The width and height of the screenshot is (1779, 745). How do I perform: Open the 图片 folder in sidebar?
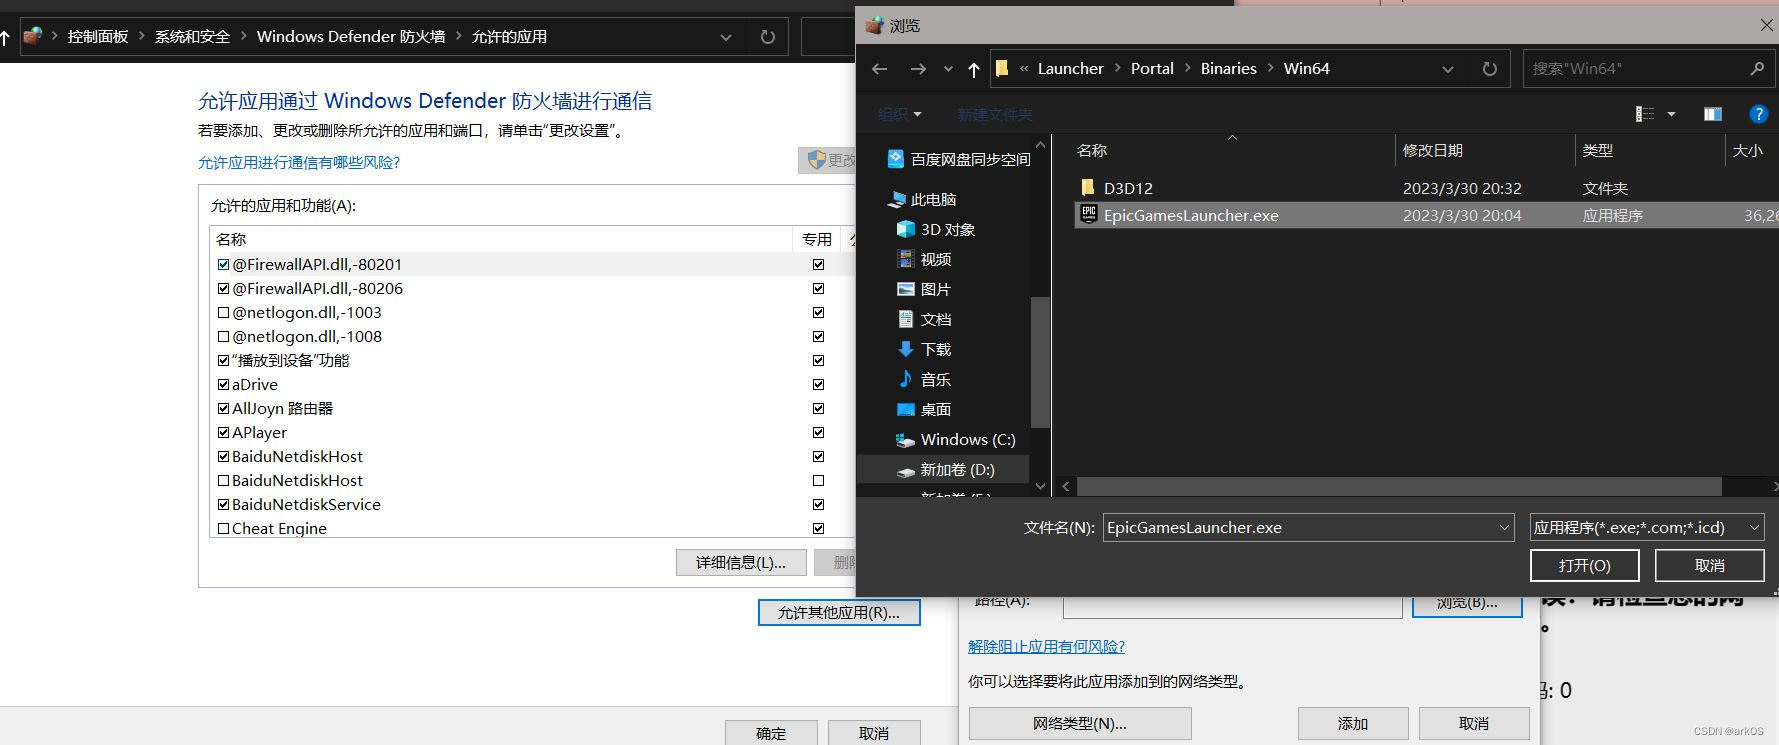924,289
